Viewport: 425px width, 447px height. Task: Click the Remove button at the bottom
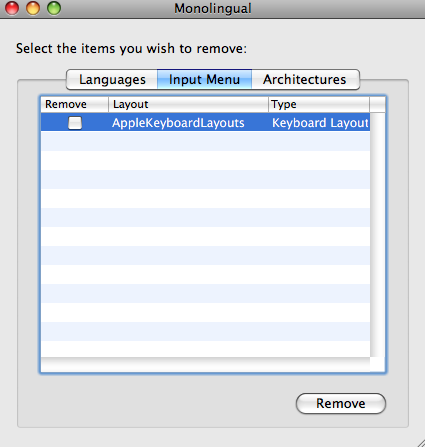pyautogui.click(x=341, y=403)
